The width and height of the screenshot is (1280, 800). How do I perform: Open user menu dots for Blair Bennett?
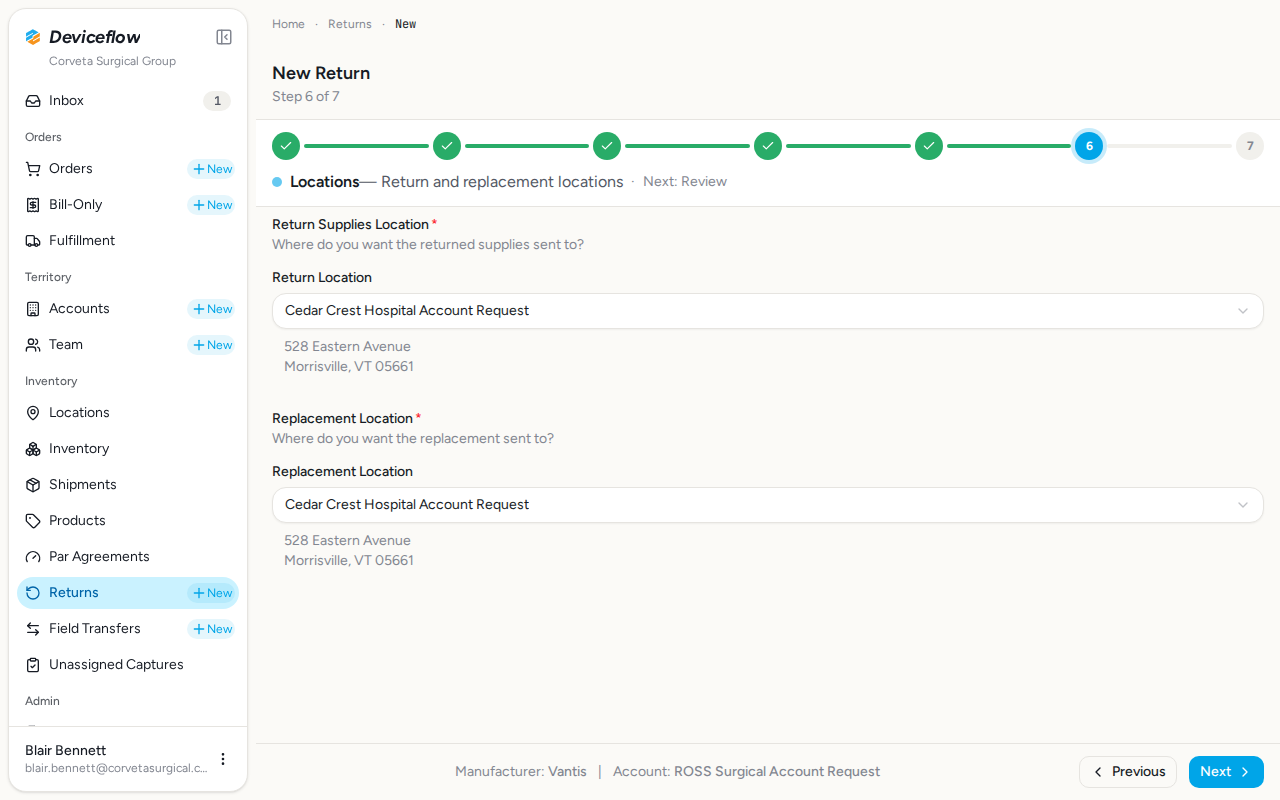(x=223, y=759)
